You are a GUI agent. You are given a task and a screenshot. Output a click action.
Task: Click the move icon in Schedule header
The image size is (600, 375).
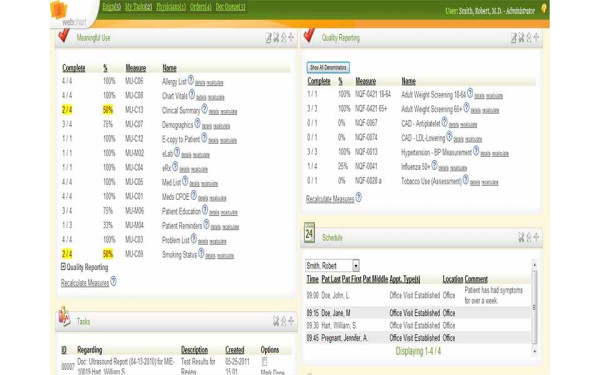tap(536, 237)
